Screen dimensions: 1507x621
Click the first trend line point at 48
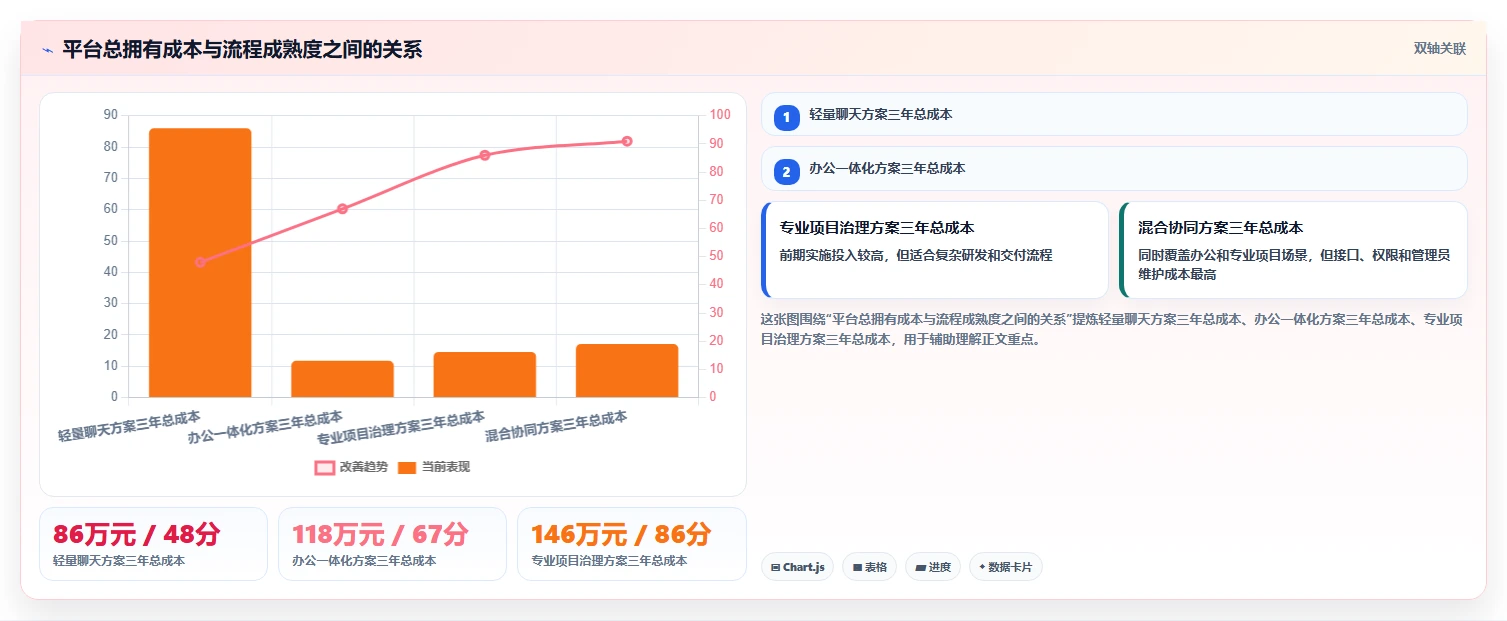200,262
